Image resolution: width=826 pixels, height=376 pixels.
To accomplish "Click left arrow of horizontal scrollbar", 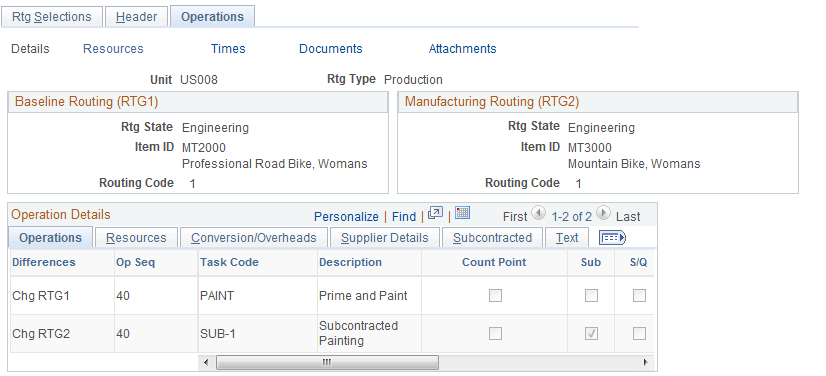I will click(206, 362).
